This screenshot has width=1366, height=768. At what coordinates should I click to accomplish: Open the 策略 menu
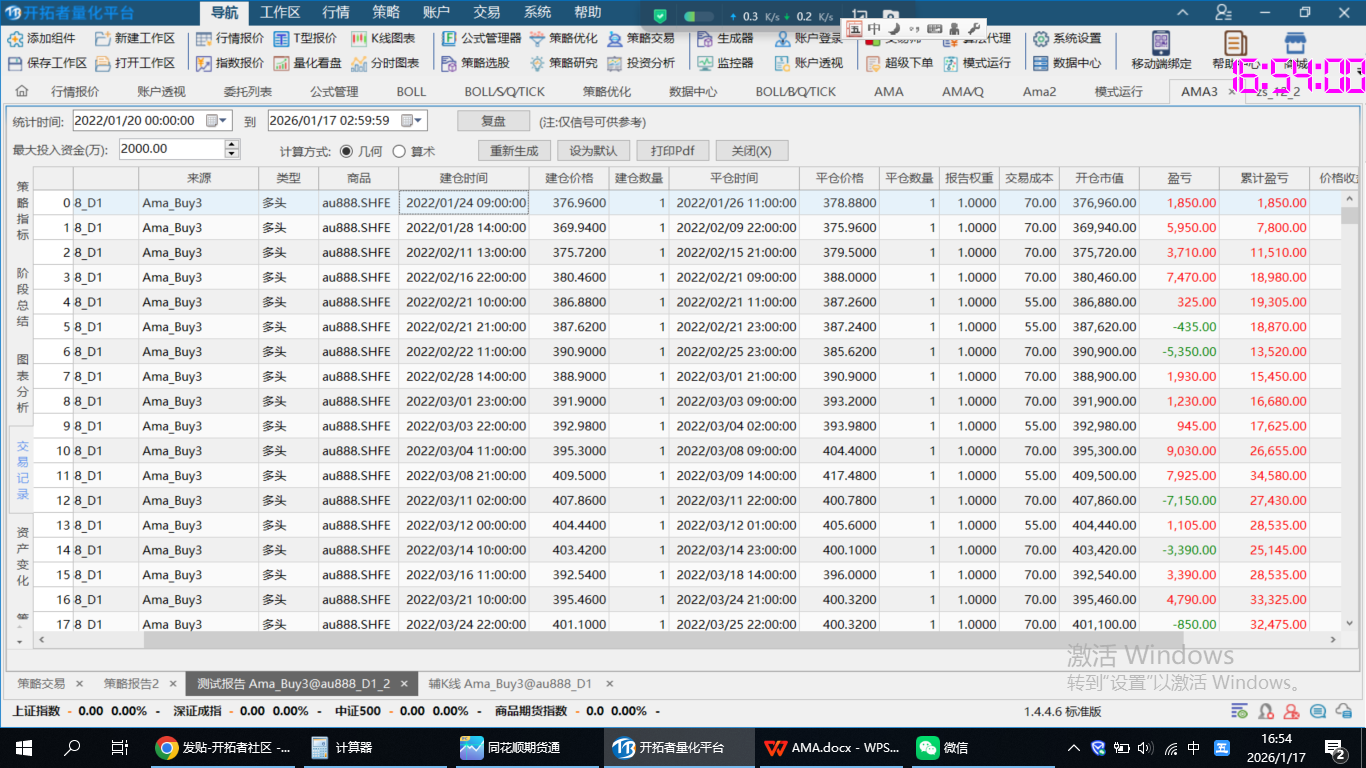(x=385, y=12)
